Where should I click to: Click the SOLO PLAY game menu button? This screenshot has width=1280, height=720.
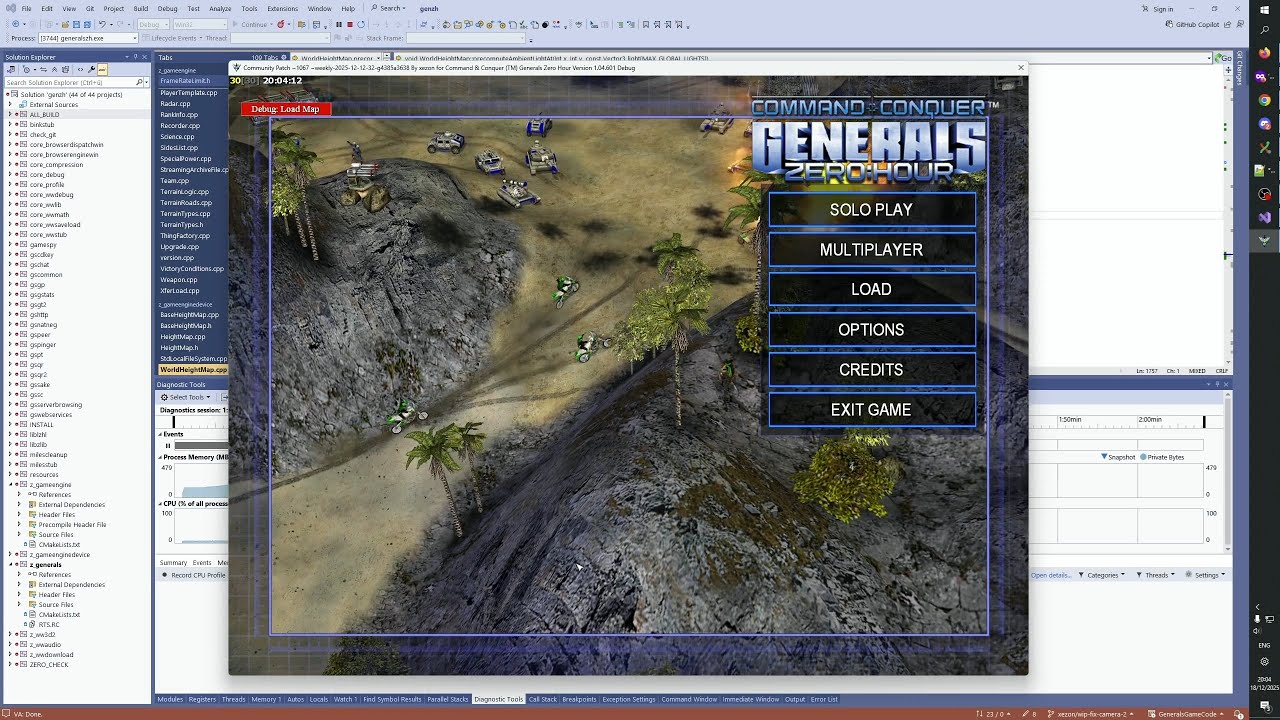871,210
